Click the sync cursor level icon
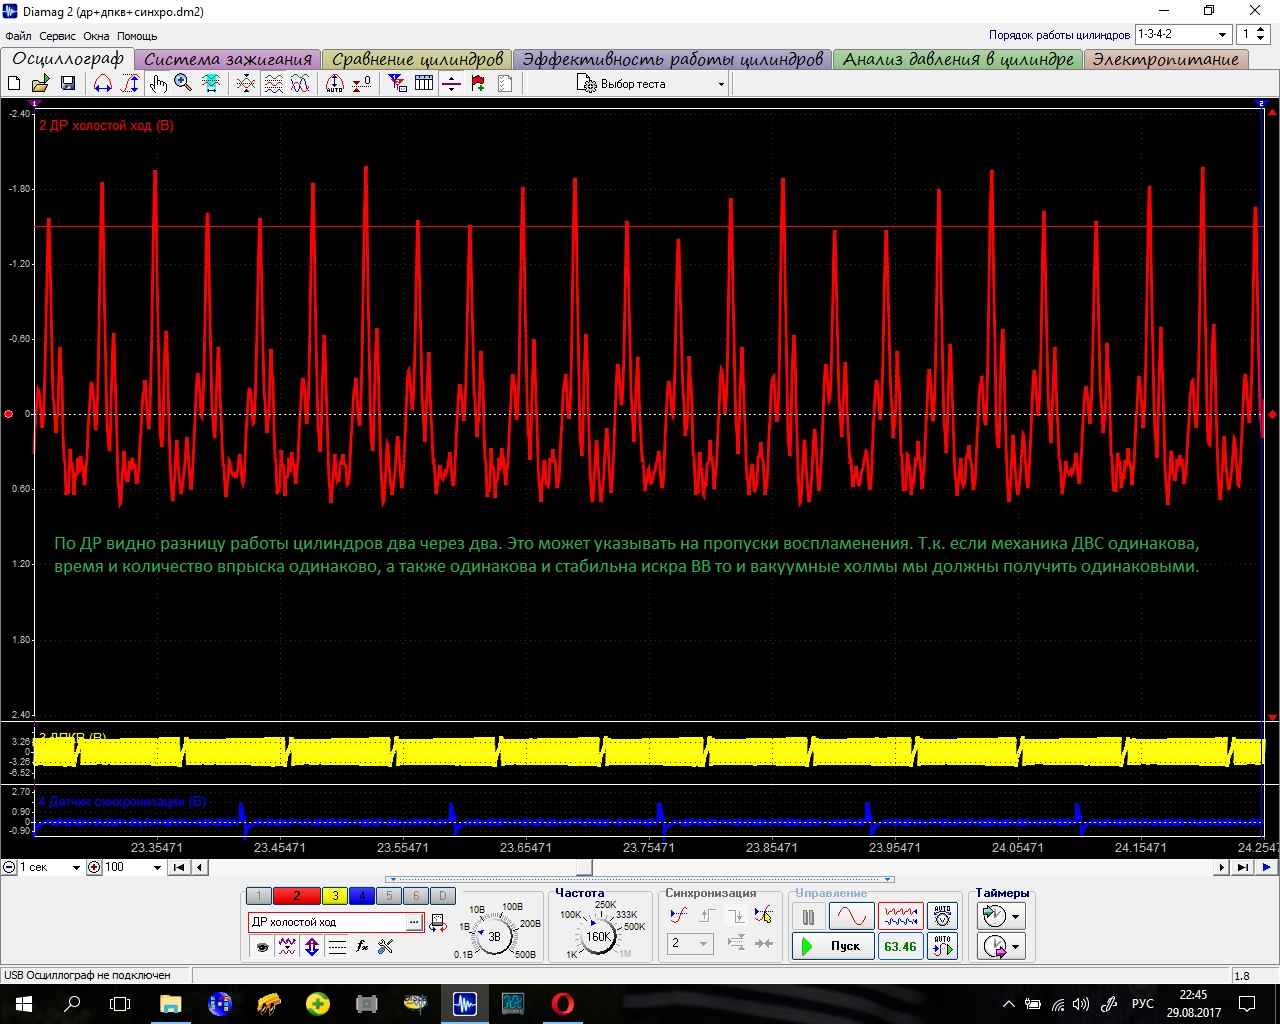 coord(764,915)
